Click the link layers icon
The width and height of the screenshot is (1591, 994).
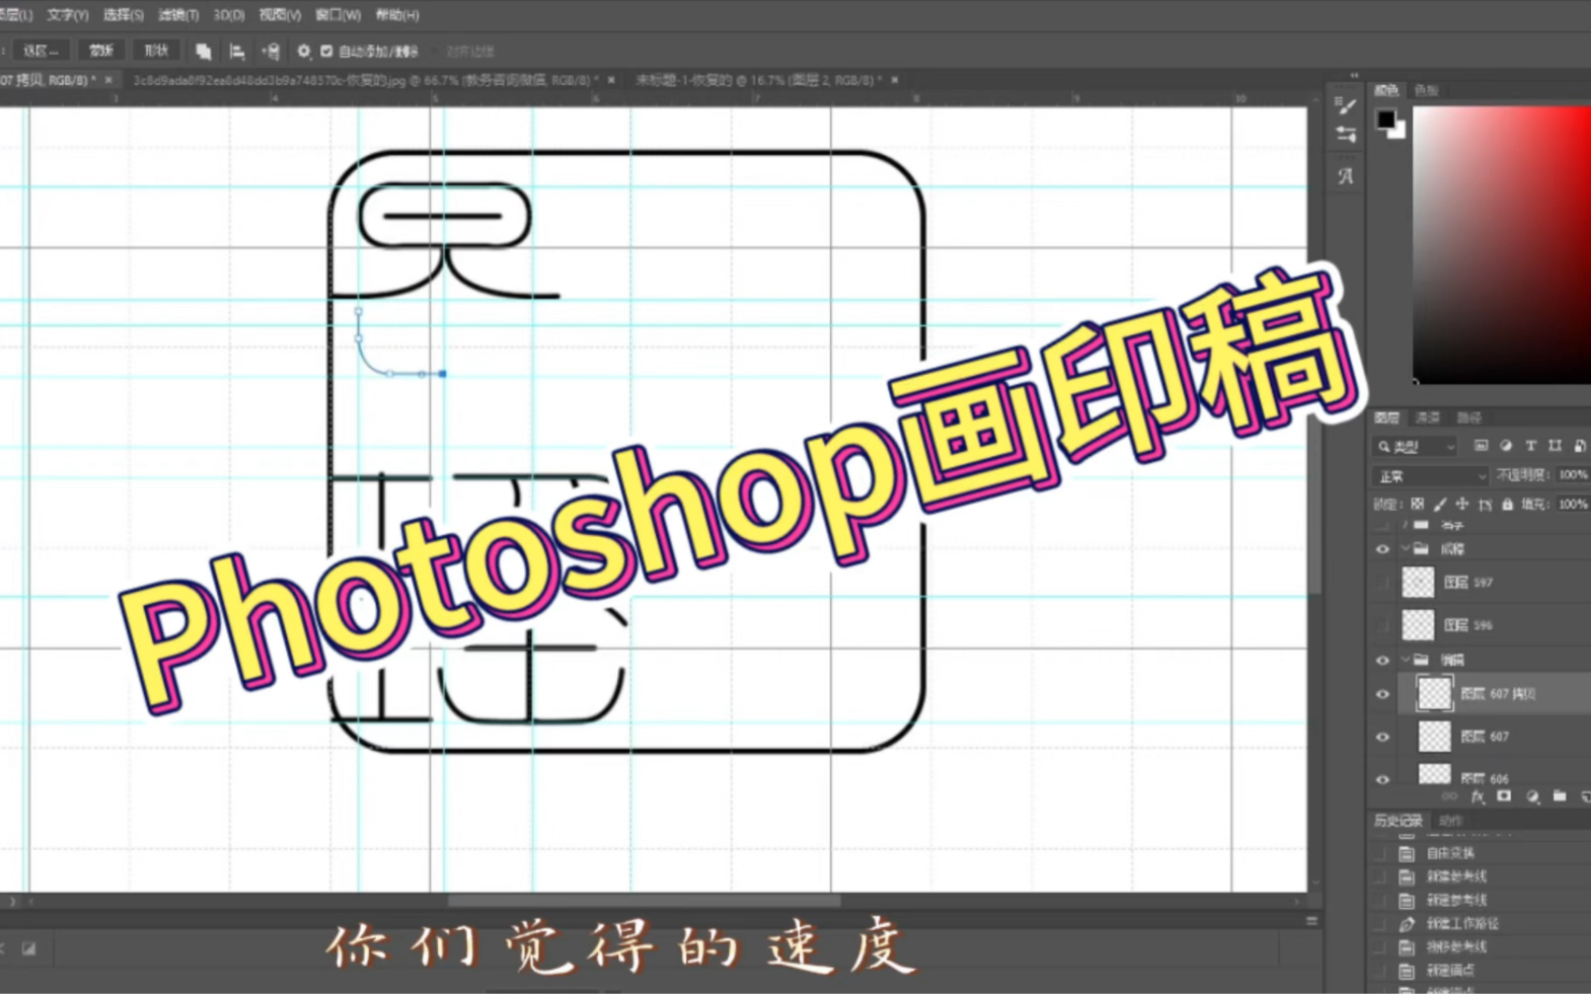1449,797
